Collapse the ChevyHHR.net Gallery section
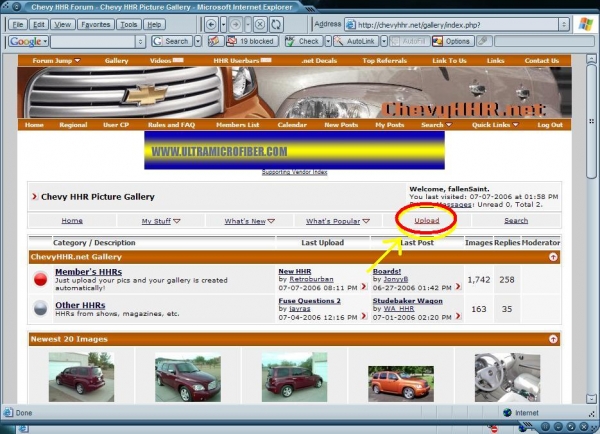The image size is (600, 434). tap(553, 257)
